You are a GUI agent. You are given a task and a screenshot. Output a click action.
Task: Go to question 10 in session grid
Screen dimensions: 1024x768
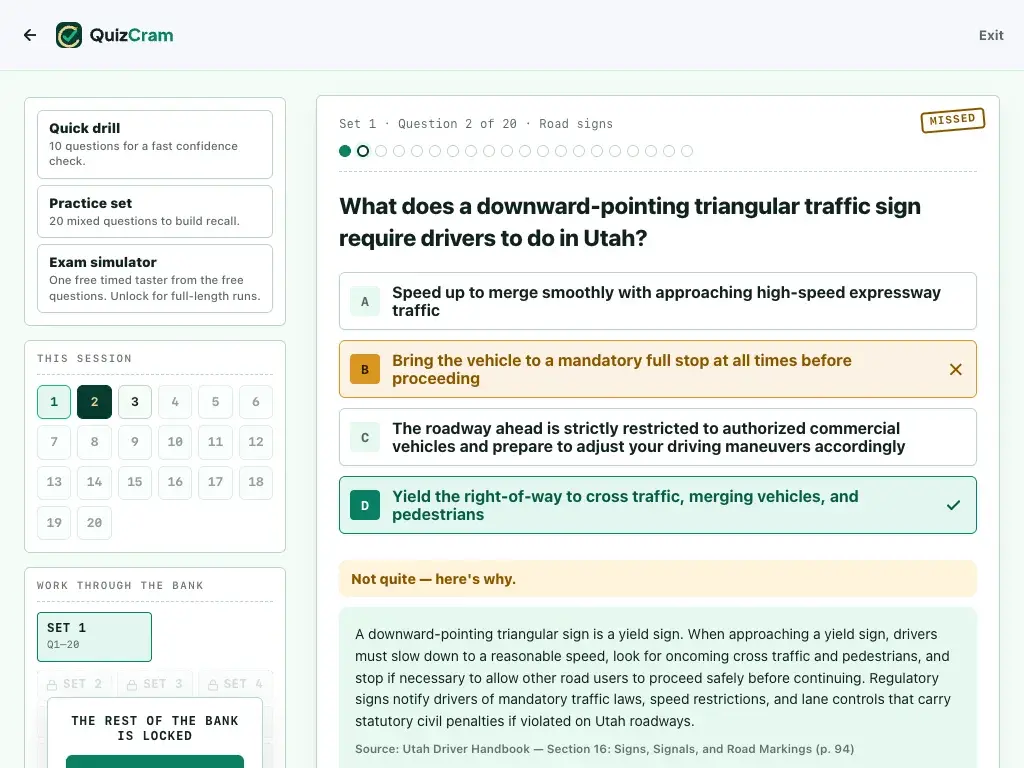point(175,442)
